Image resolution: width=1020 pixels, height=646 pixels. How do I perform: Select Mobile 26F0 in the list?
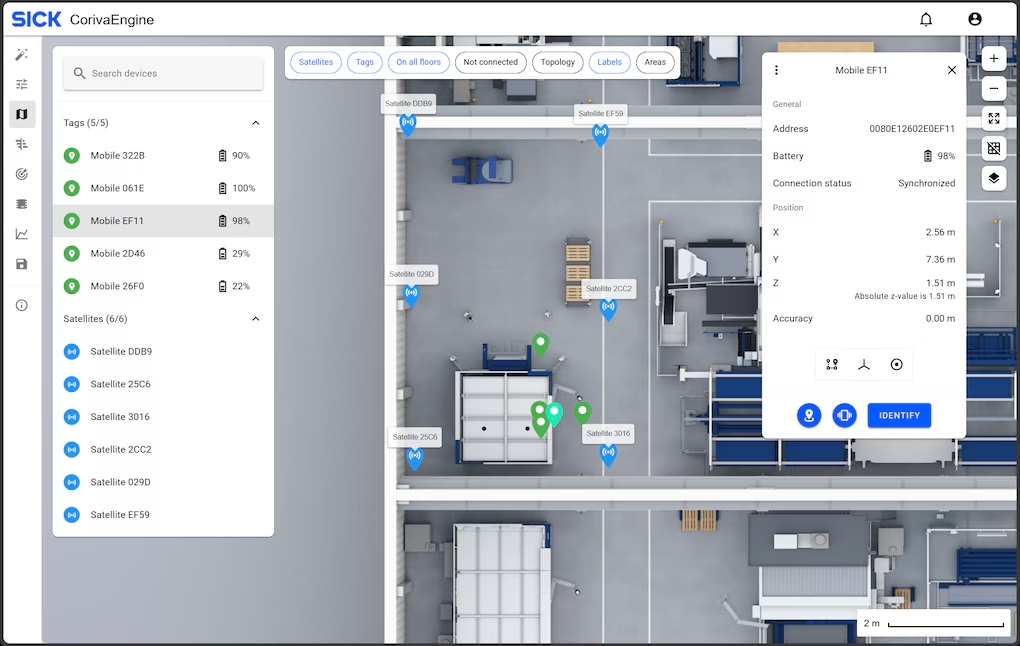point(163,286)
